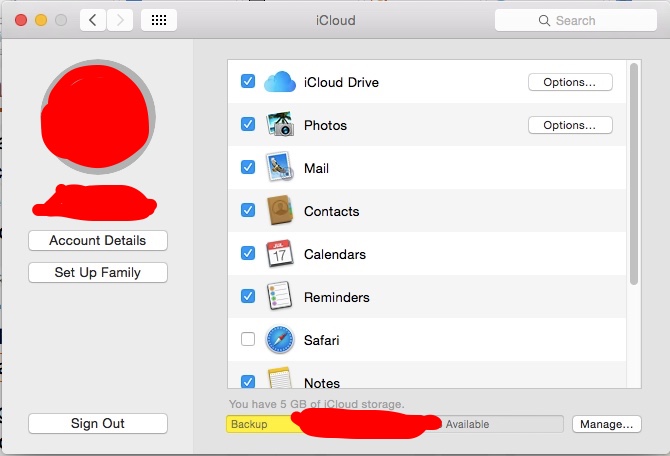
Task: Close the iCloud preferences window
Action: click(21, 20)
